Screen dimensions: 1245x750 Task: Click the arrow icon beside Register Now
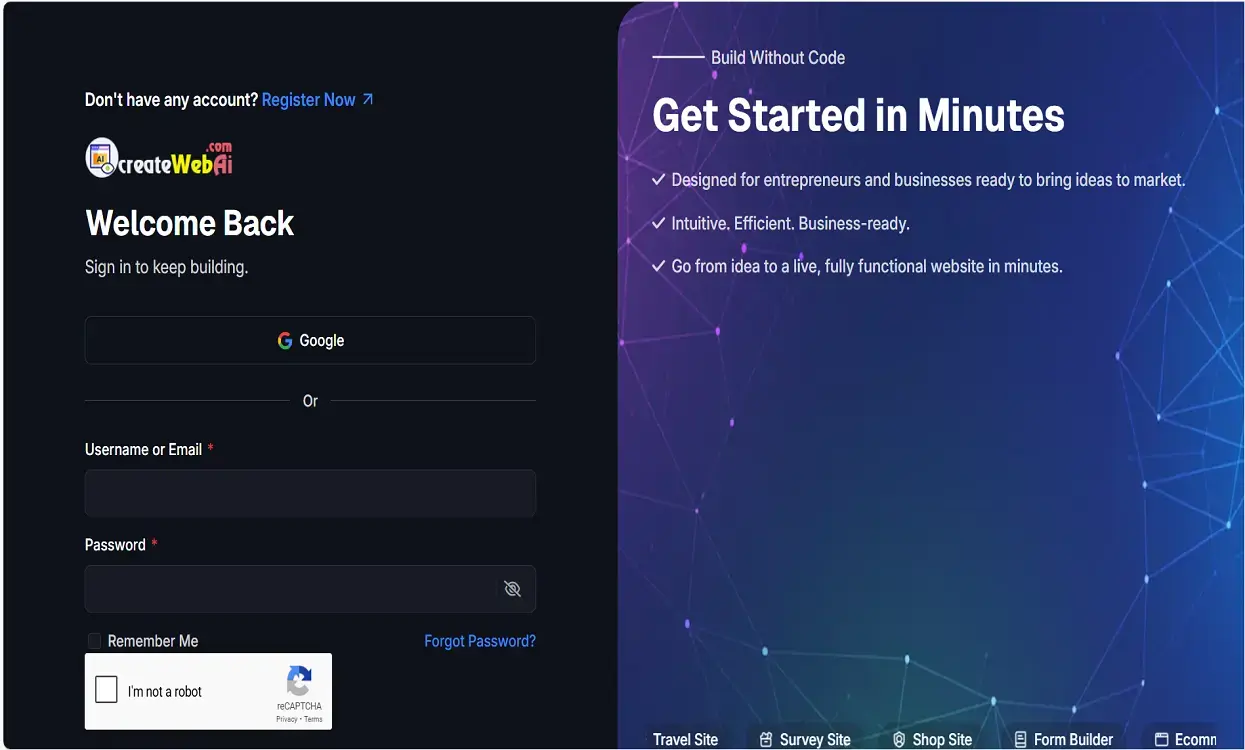(x=367, y=99)
